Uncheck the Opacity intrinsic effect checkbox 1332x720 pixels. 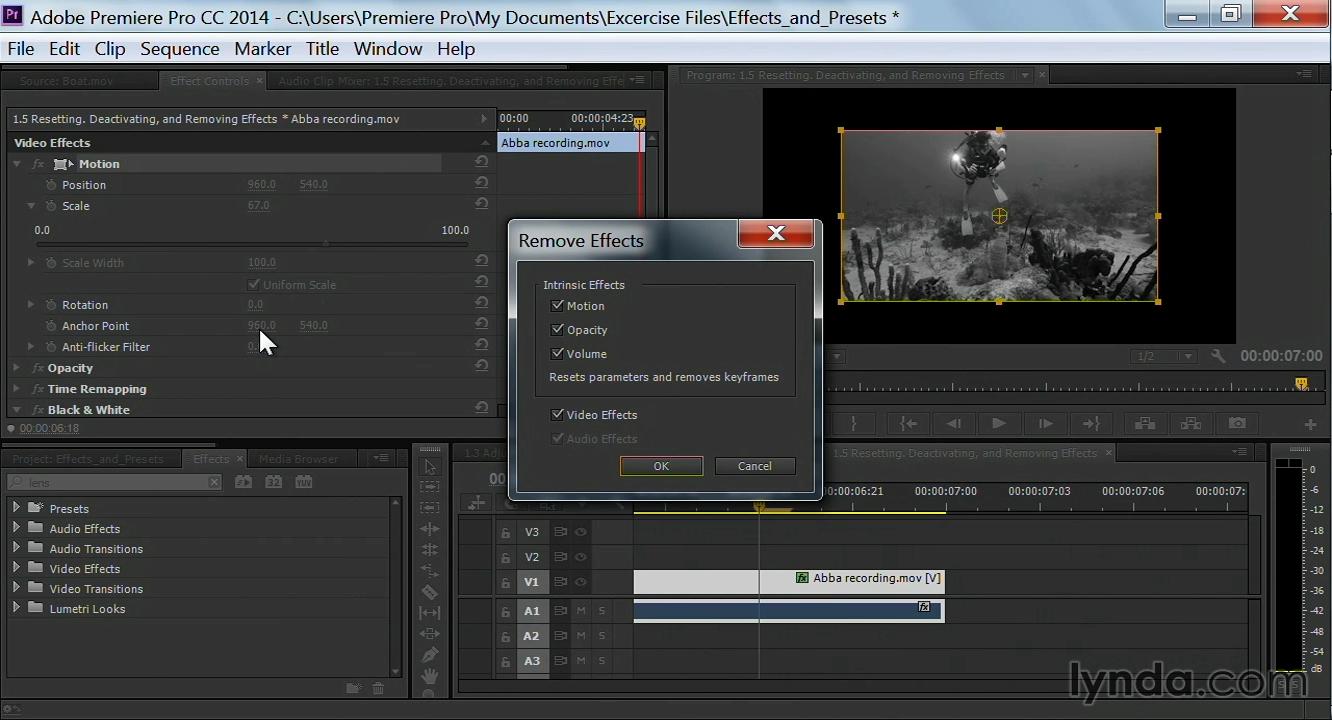[558, 330]
